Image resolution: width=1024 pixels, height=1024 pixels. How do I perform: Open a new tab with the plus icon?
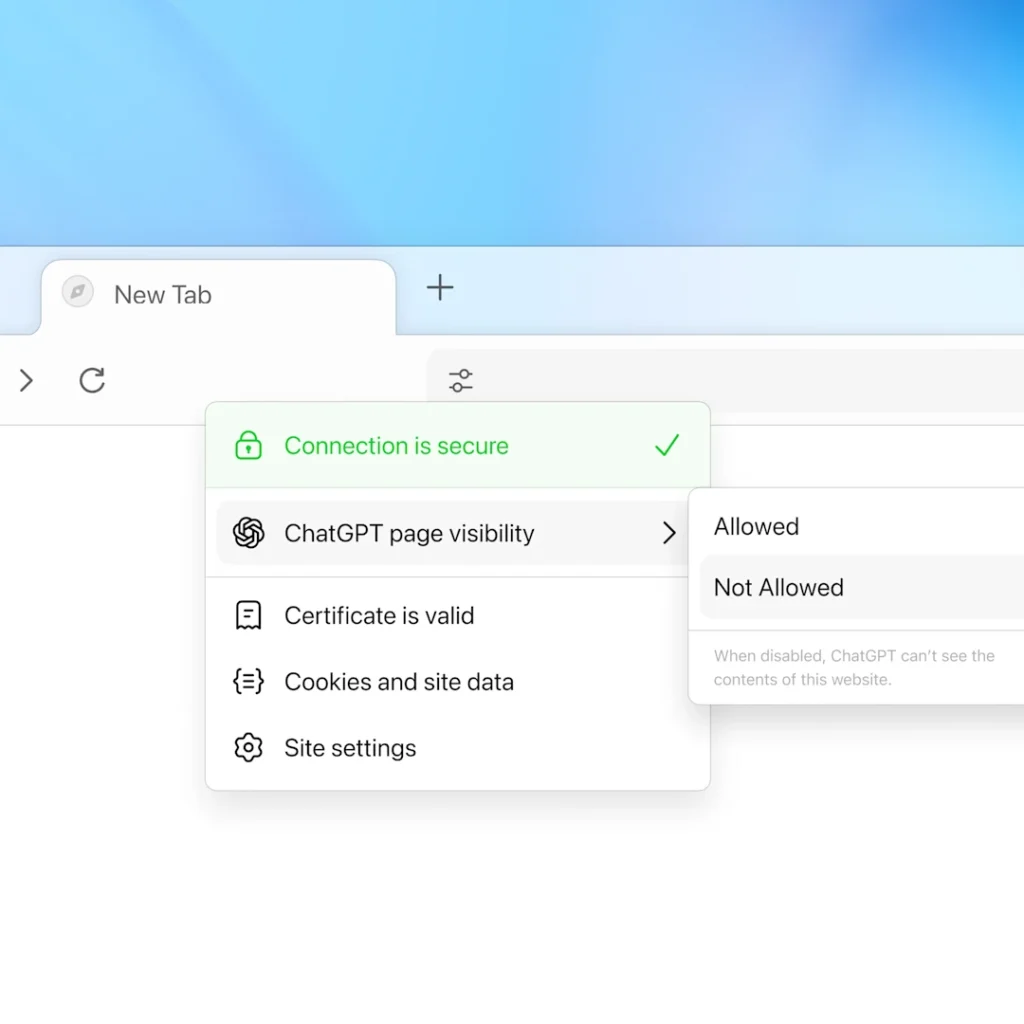pos(440,287)
